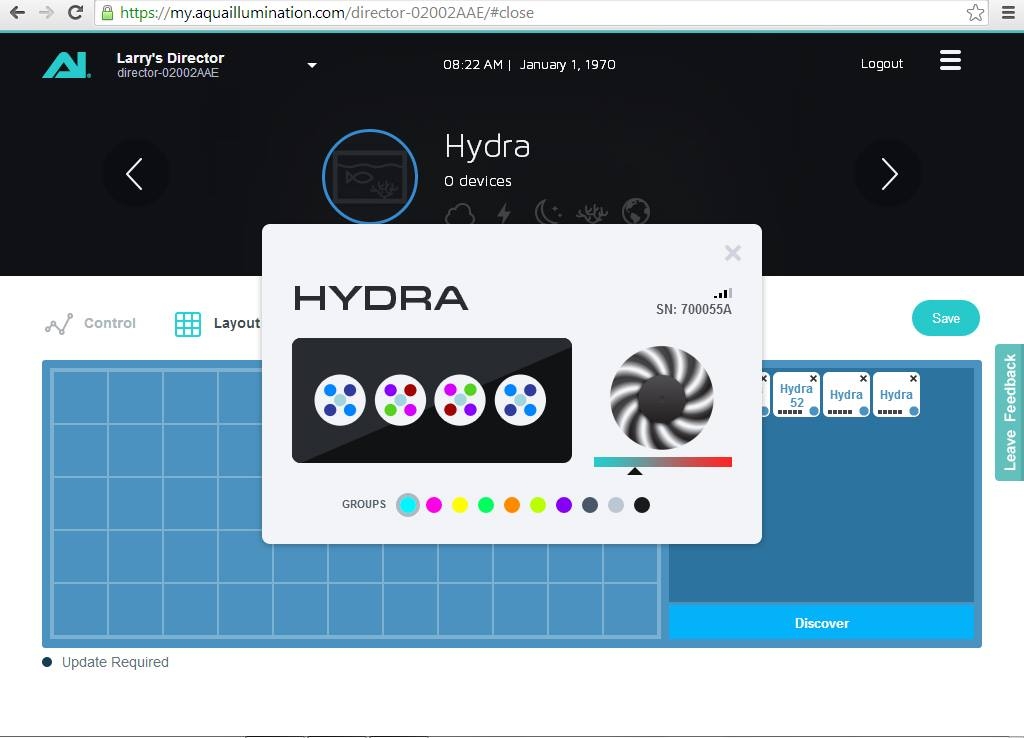Click the Discover button
This screenshot has height=738, width=1024.
tap(822, 623)
